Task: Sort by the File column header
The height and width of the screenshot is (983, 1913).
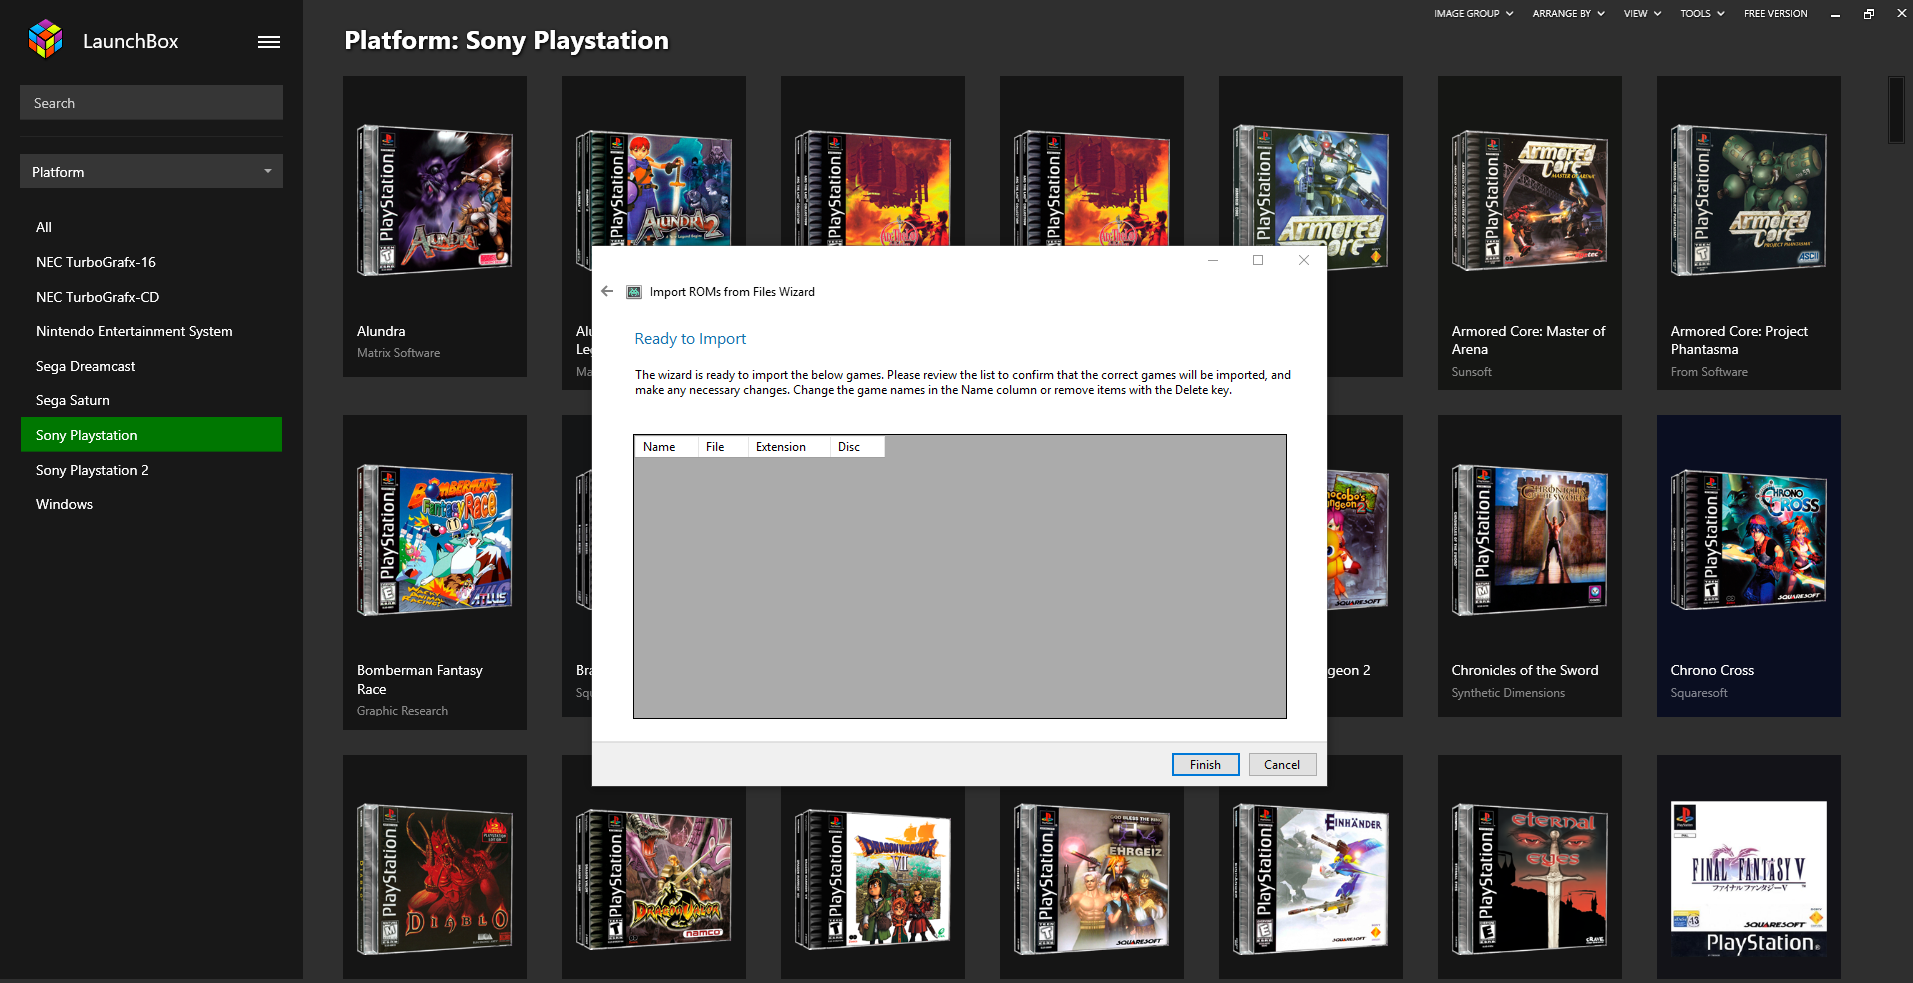Action: (x=723, y=447)
